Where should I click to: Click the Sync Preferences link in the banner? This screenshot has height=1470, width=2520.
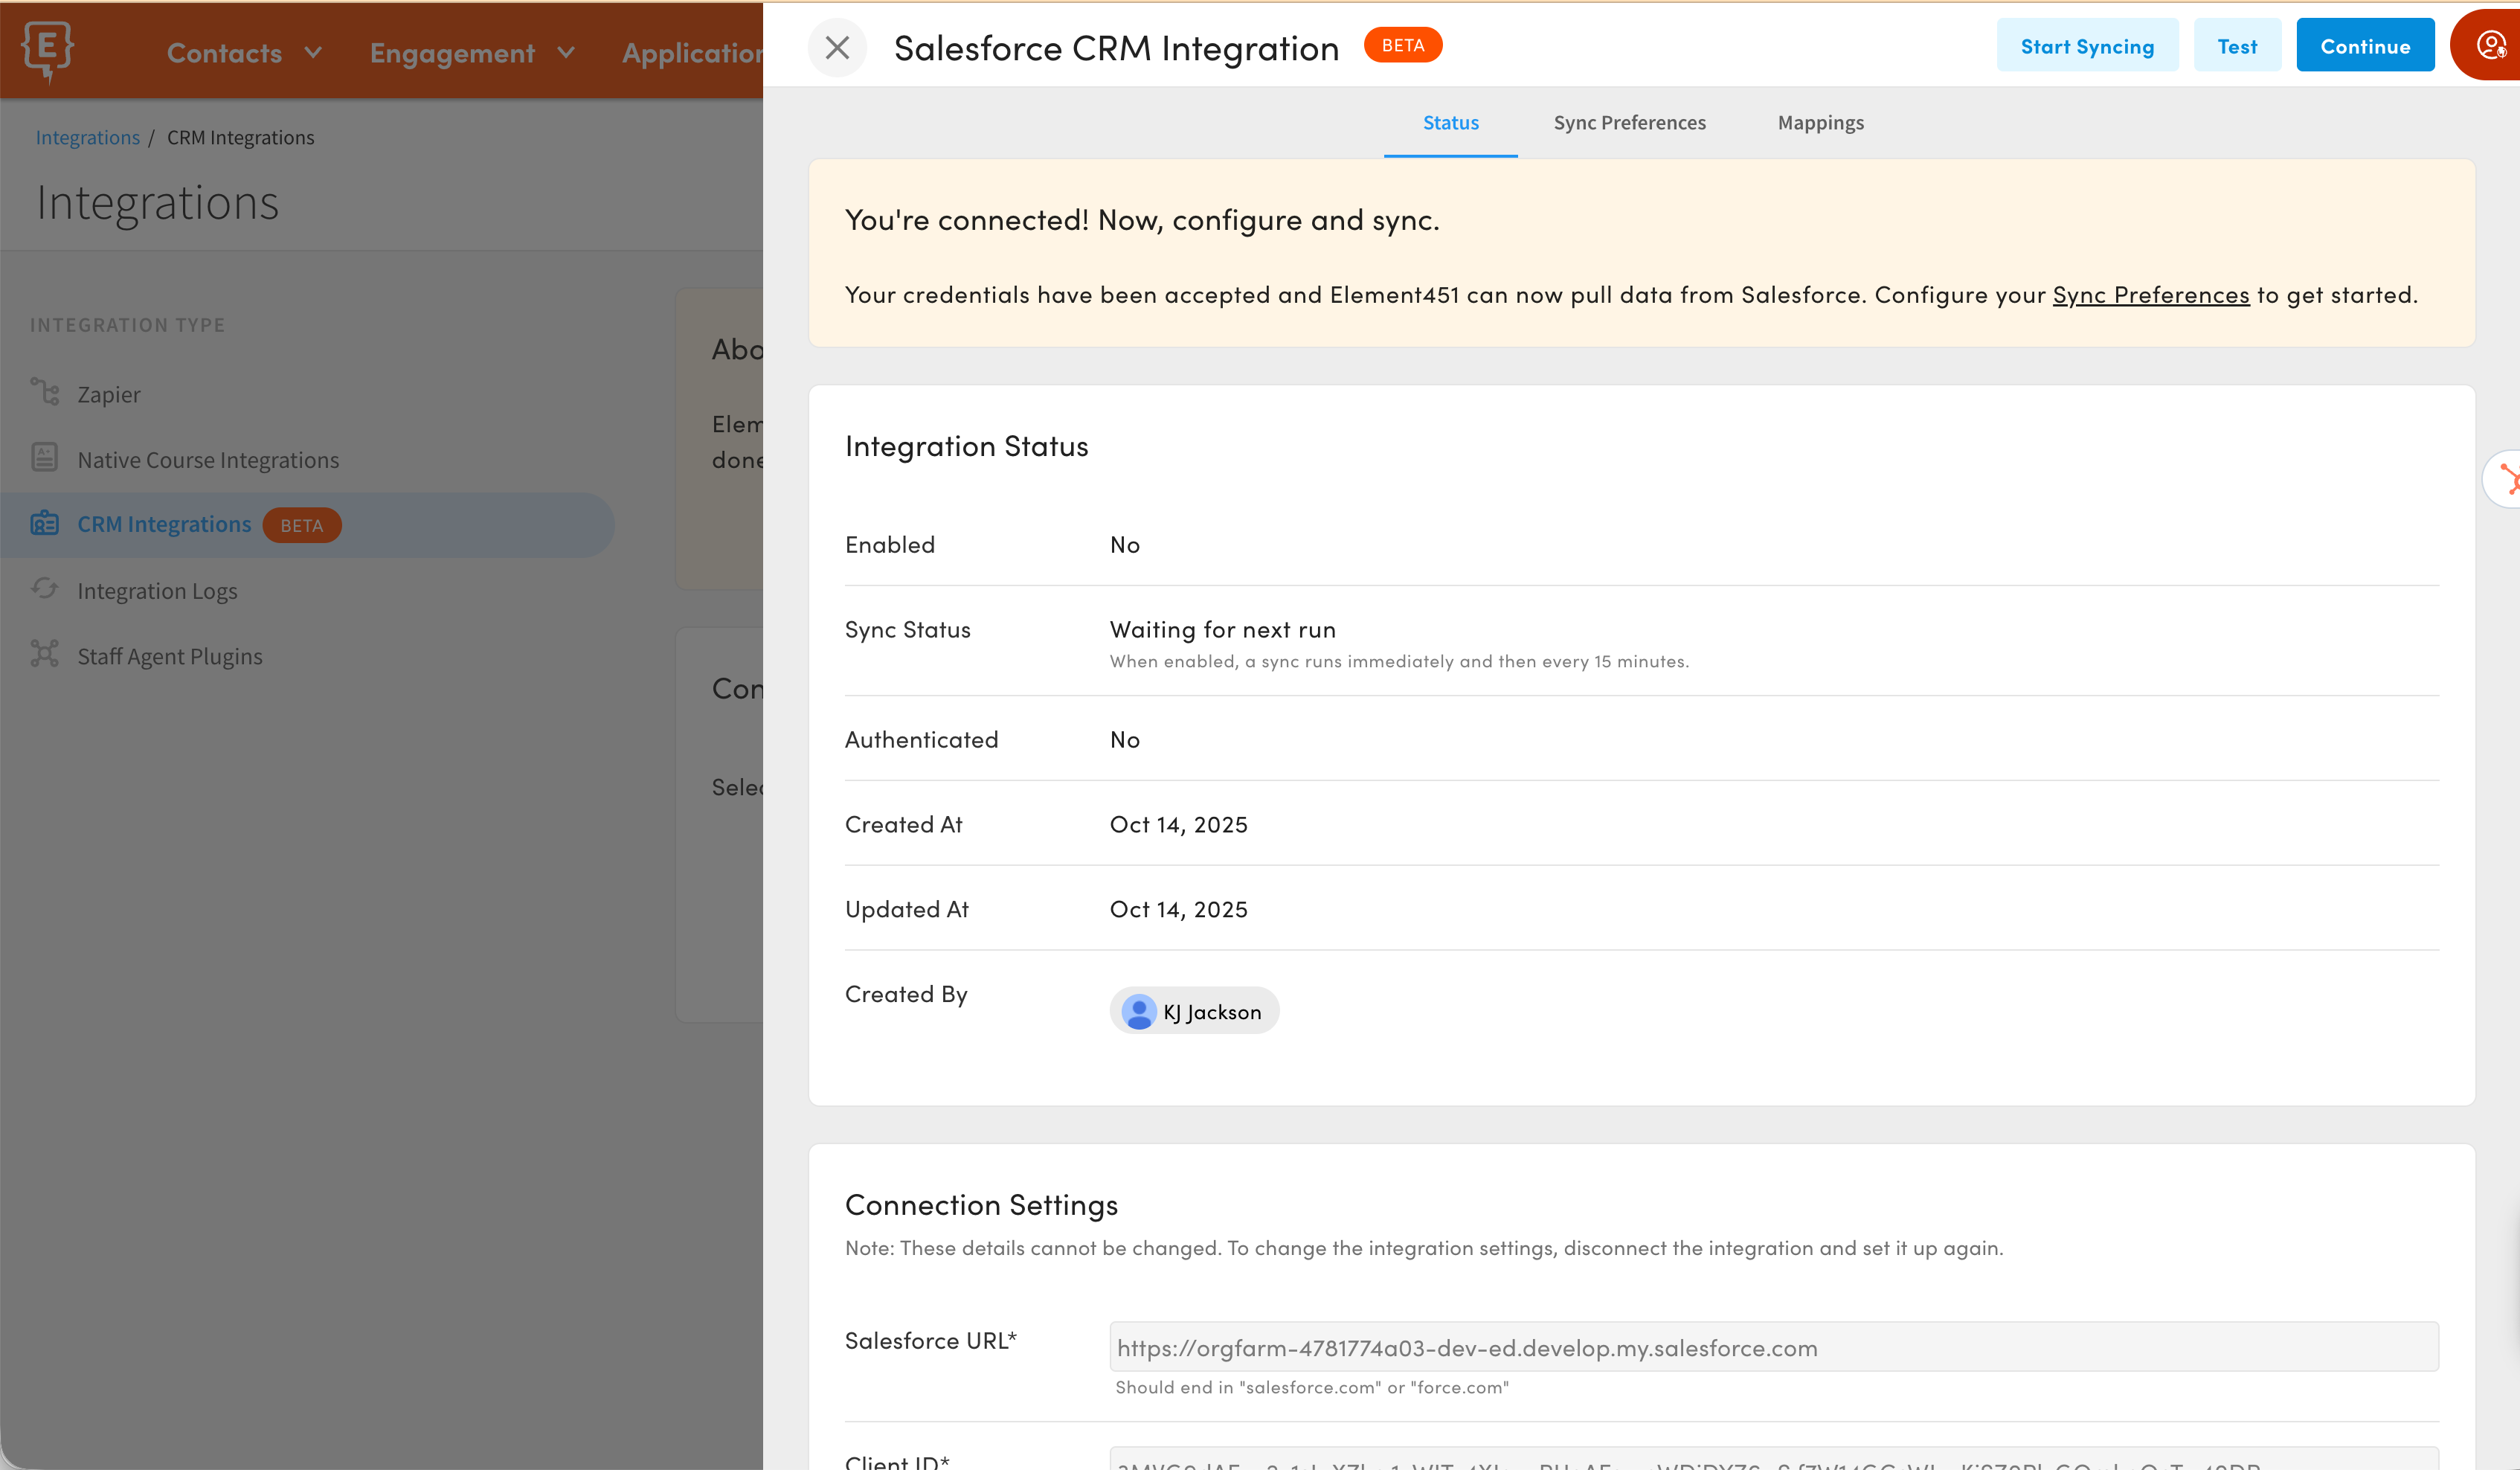click(x=2151, y=293)
